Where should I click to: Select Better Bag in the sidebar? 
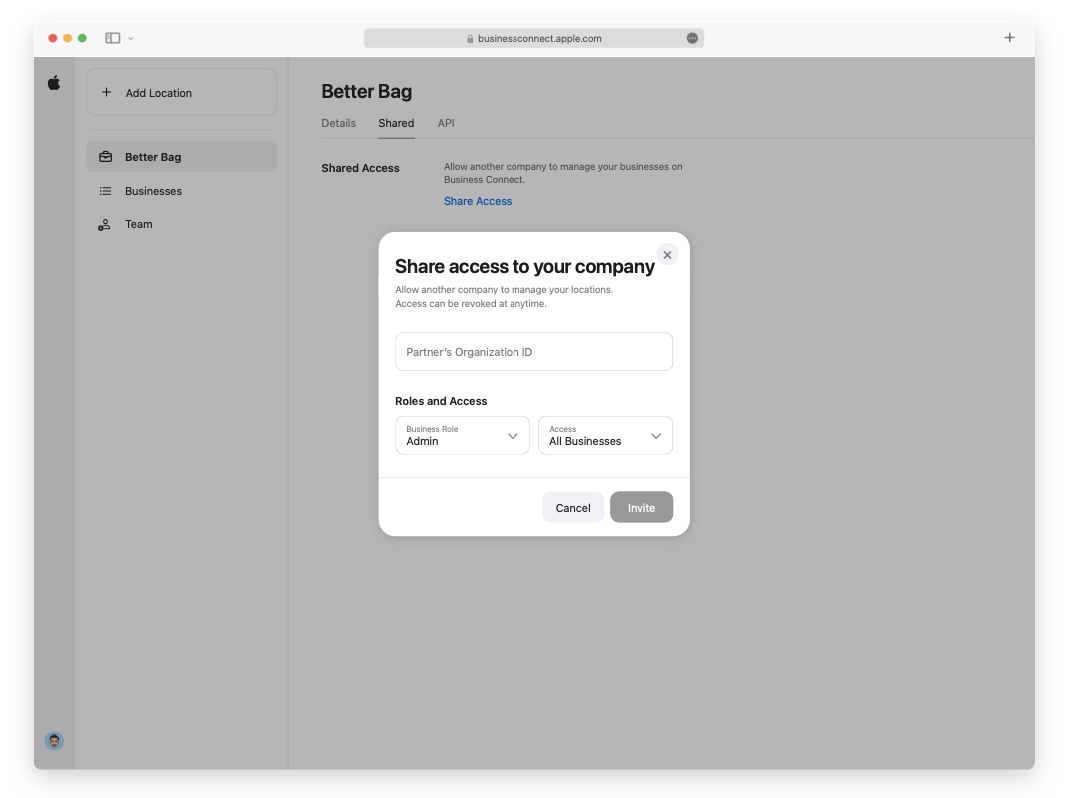(x=182, y=157)
